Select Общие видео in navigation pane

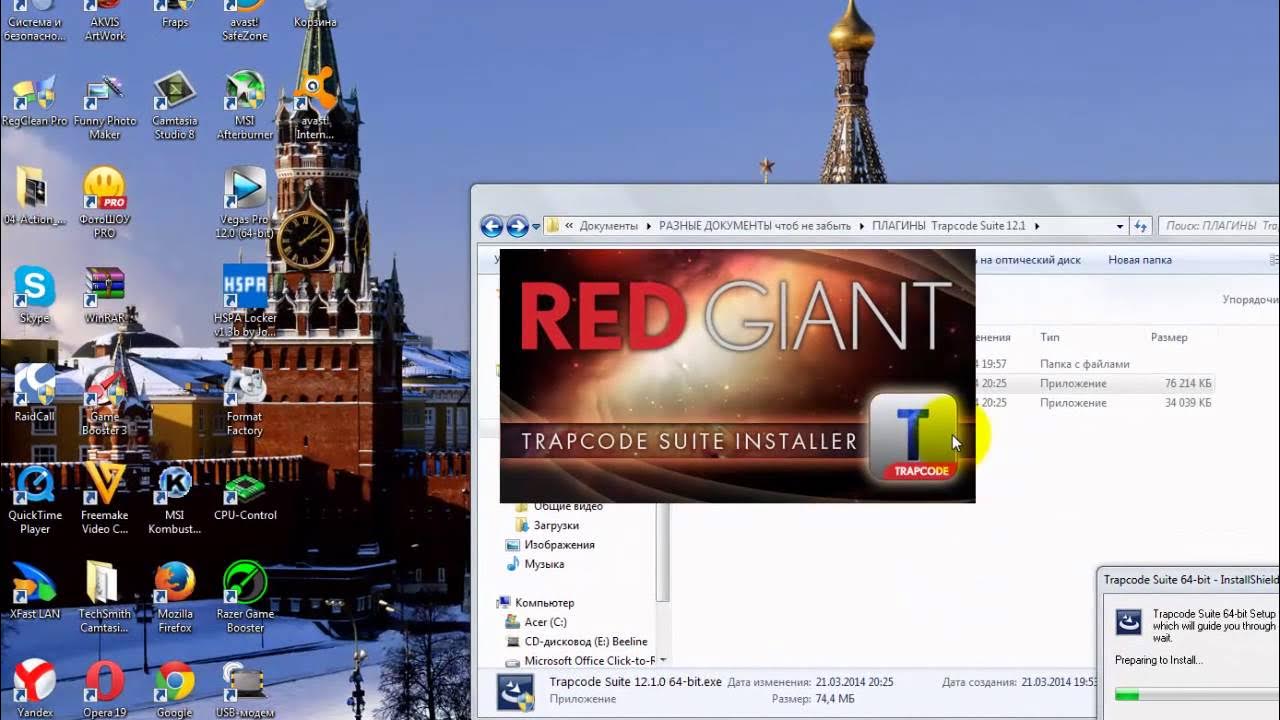click(x=558, y=507)
